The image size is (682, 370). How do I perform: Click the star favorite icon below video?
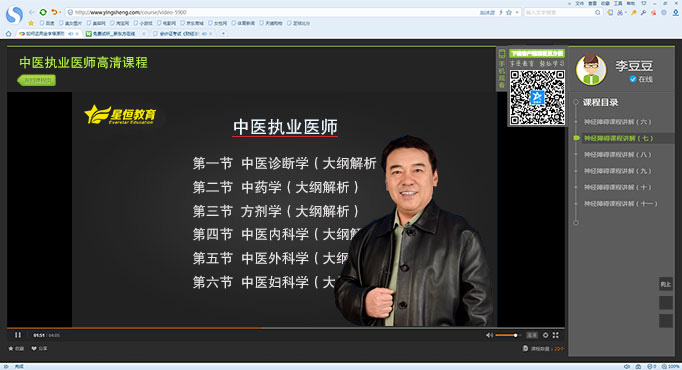11,348
